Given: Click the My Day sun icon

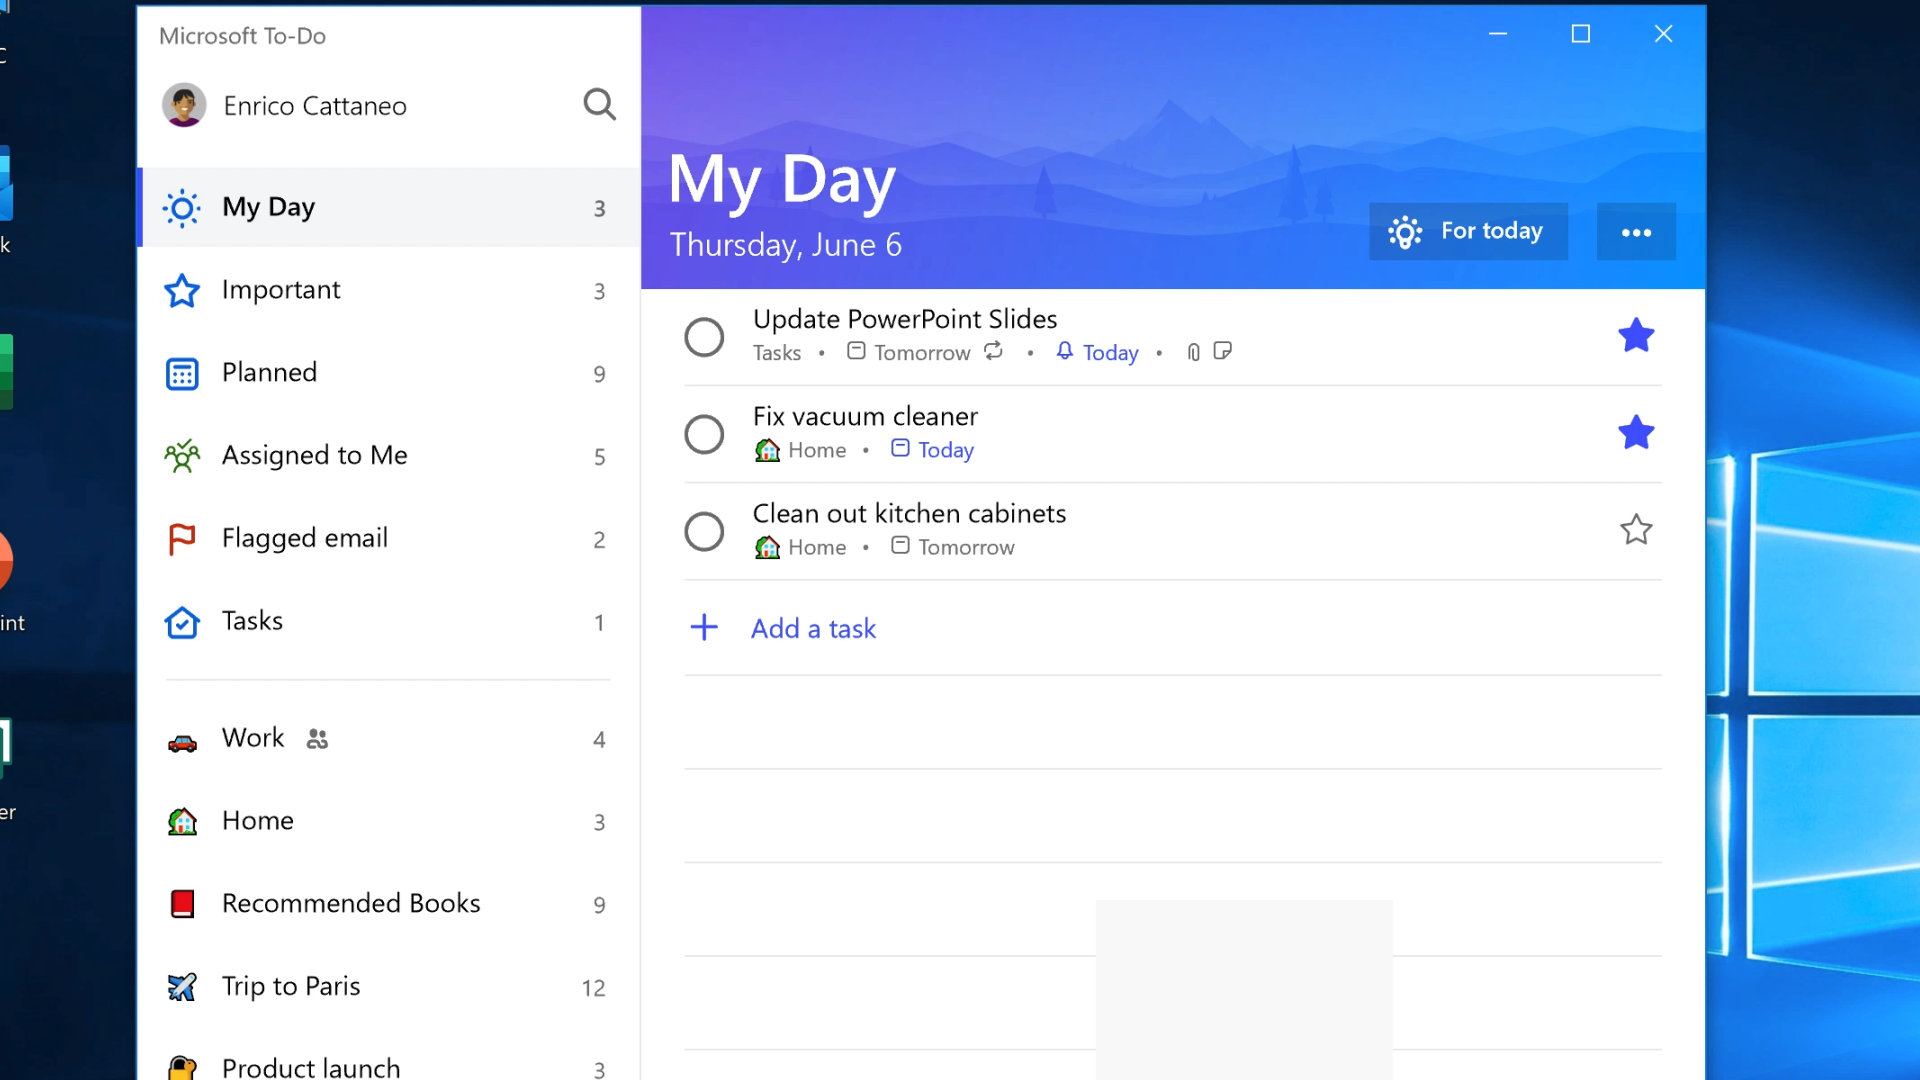Looking at the screenshot, I should (181, 207).
